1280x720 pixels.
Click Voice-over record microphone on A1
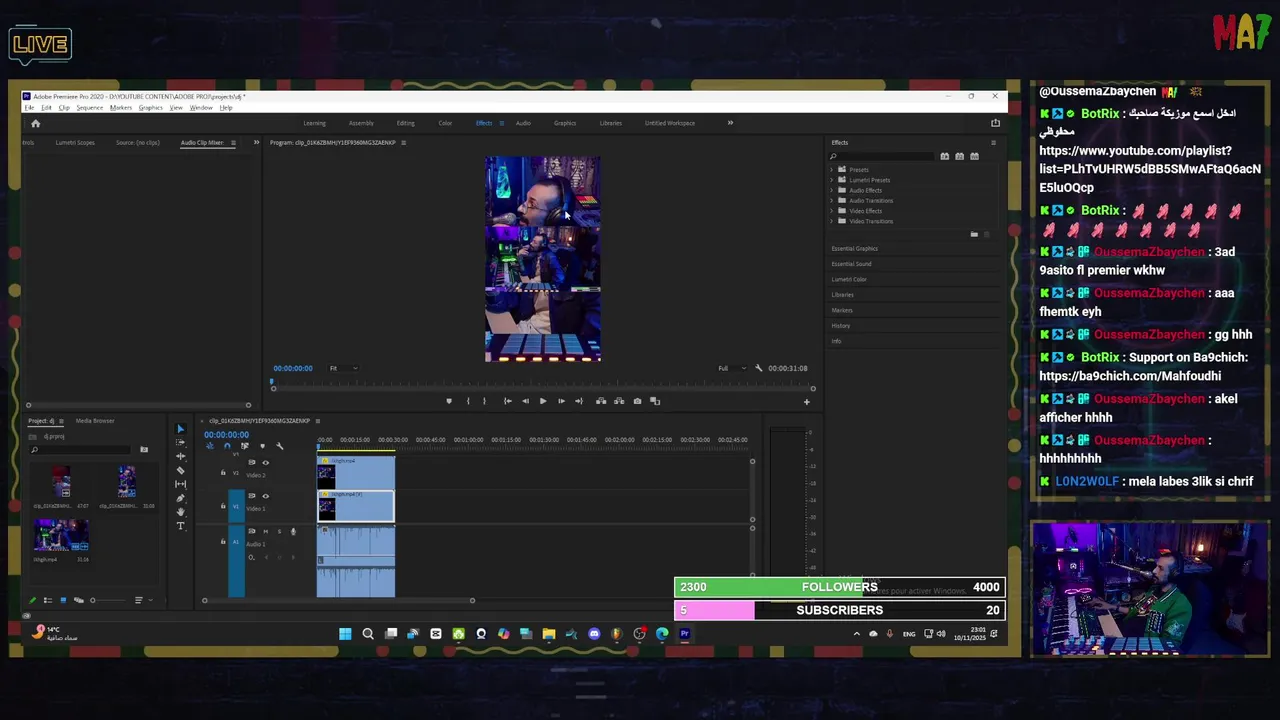click(293, 531)
